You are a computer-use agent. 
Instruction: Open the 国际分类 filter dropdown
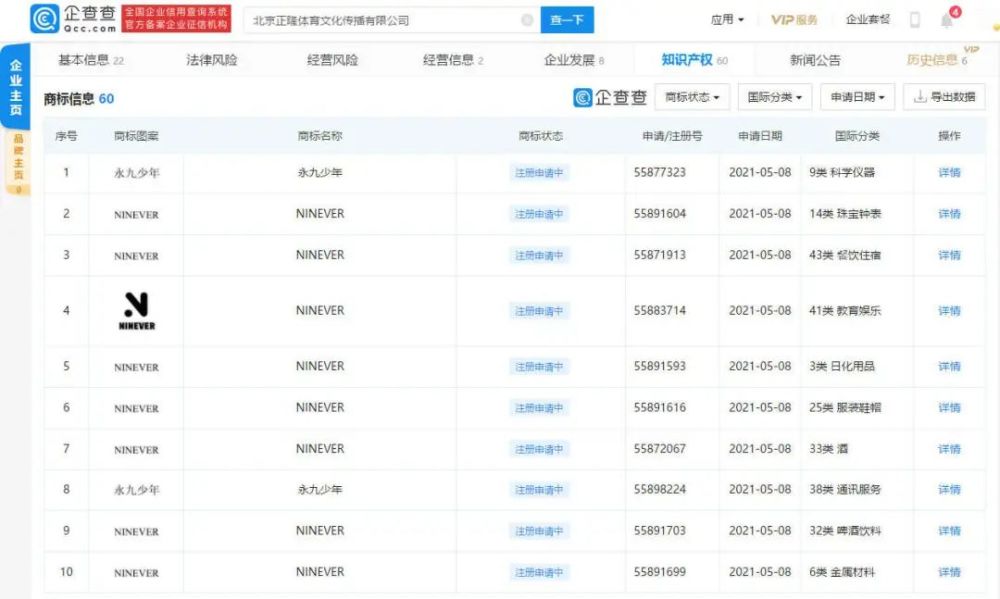775,97
